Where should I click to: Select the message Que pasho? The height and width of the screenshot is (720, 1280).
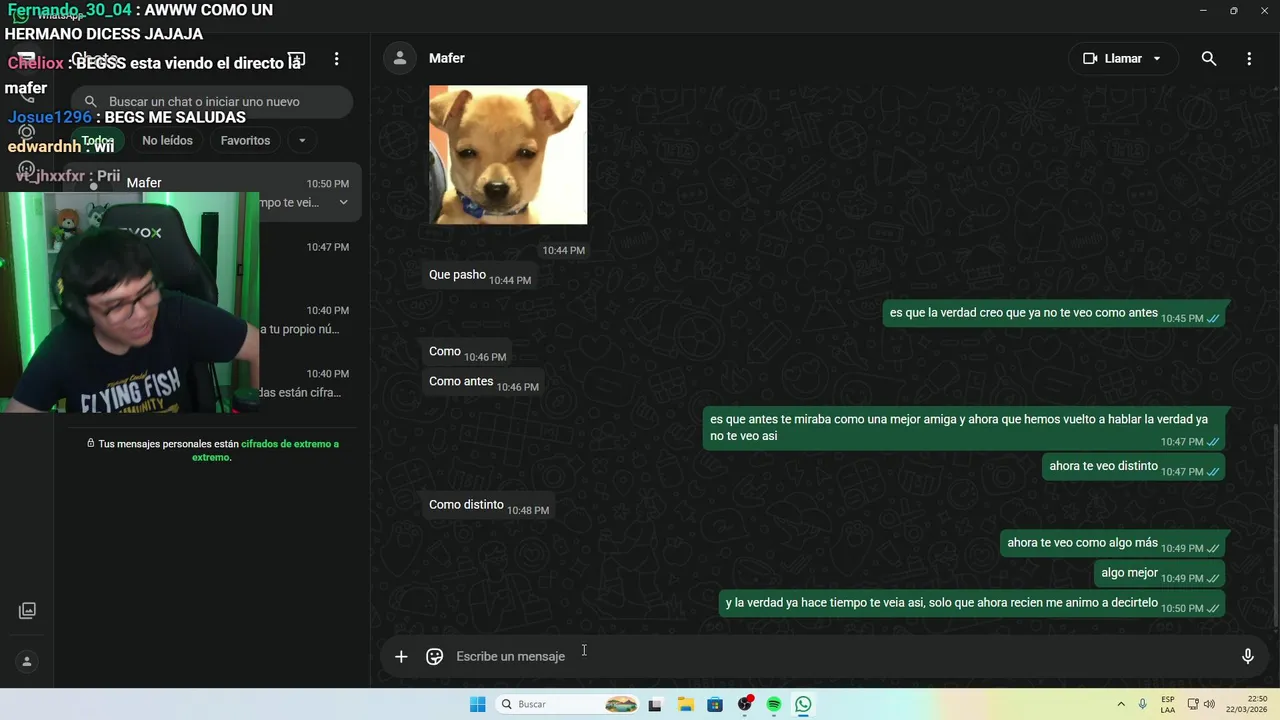point(480,275)
